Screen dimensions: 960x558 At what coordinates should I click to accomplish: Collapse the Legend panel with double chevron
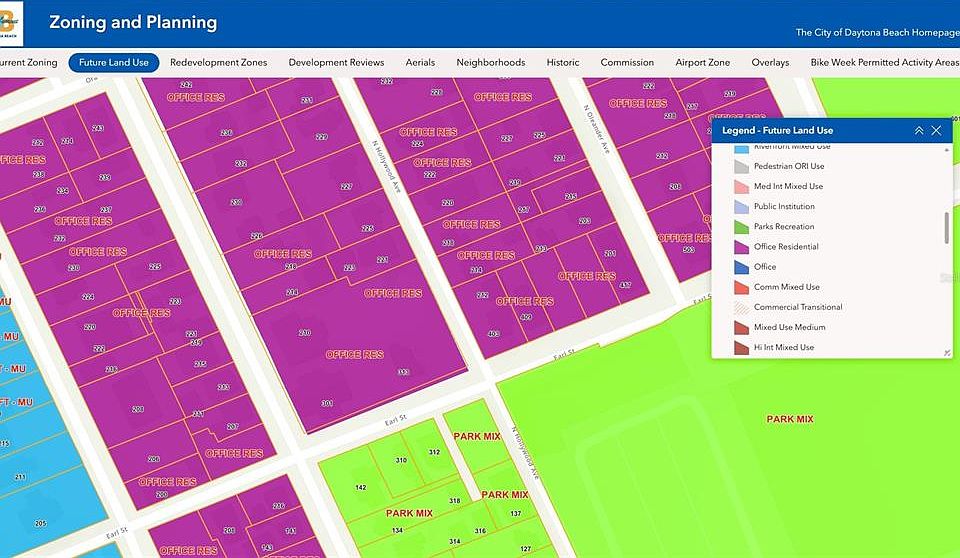[918, 130]
